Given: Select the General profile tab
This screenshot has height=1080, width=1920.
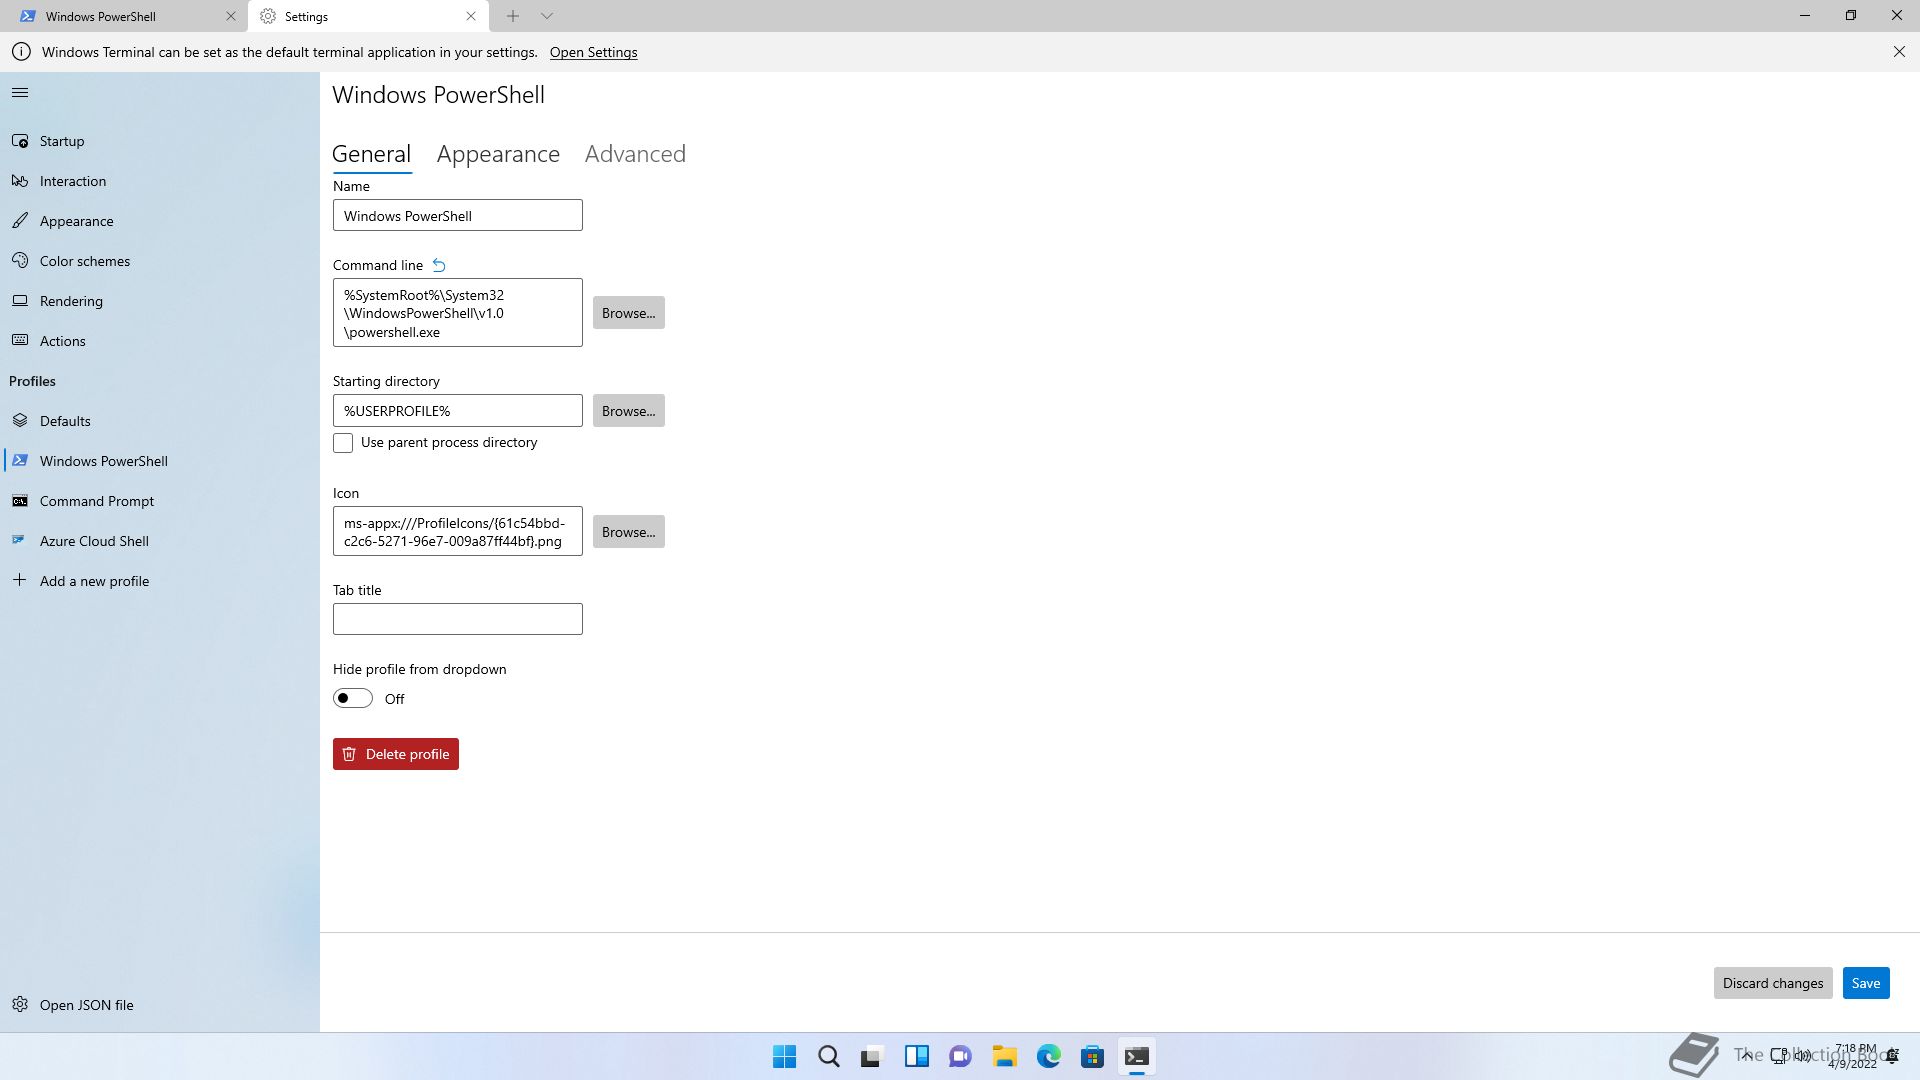Looking at the screenshot, I should pos(371,154).
